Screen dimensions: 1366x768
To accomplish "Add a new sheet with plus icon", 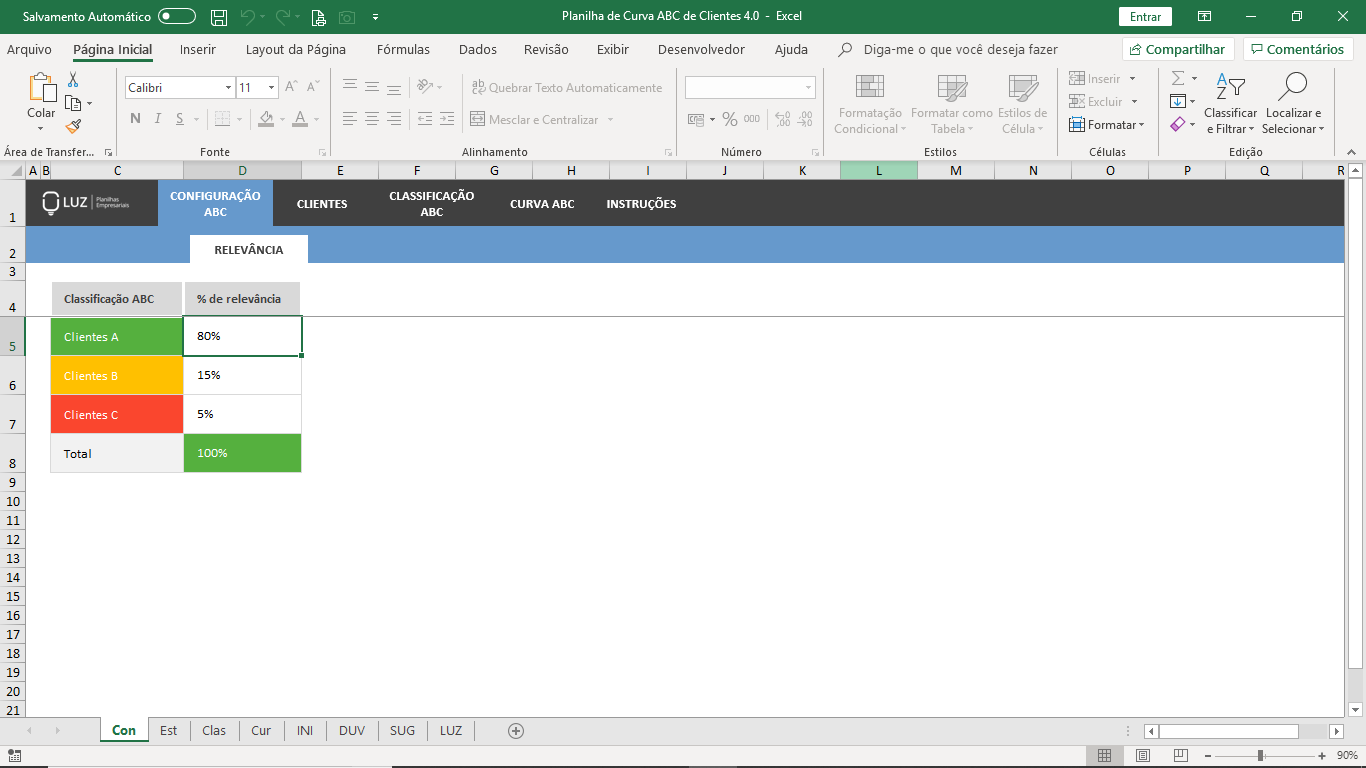I will pyautogui.click(x=516, y=731).
